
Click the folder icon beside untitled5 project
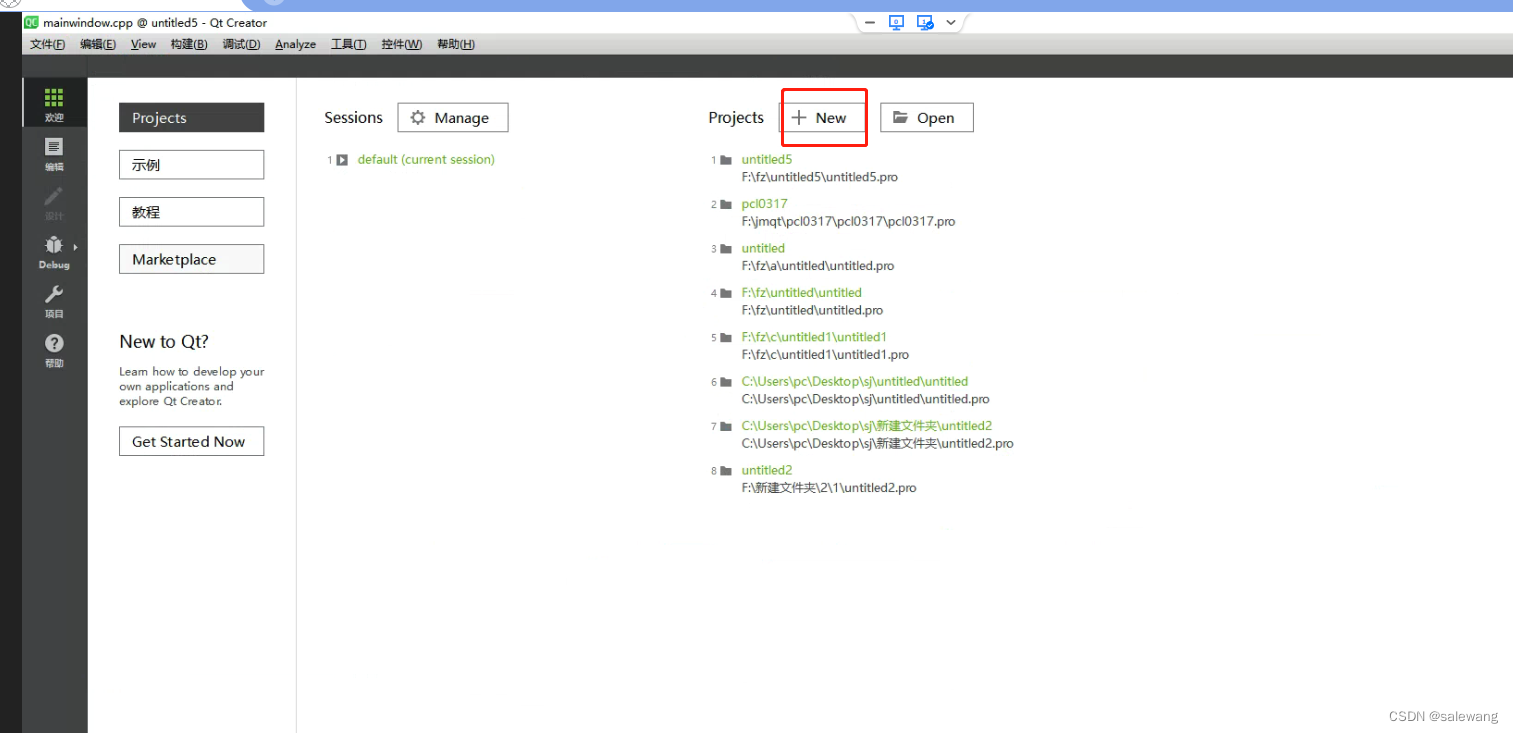tap(726, 160)
